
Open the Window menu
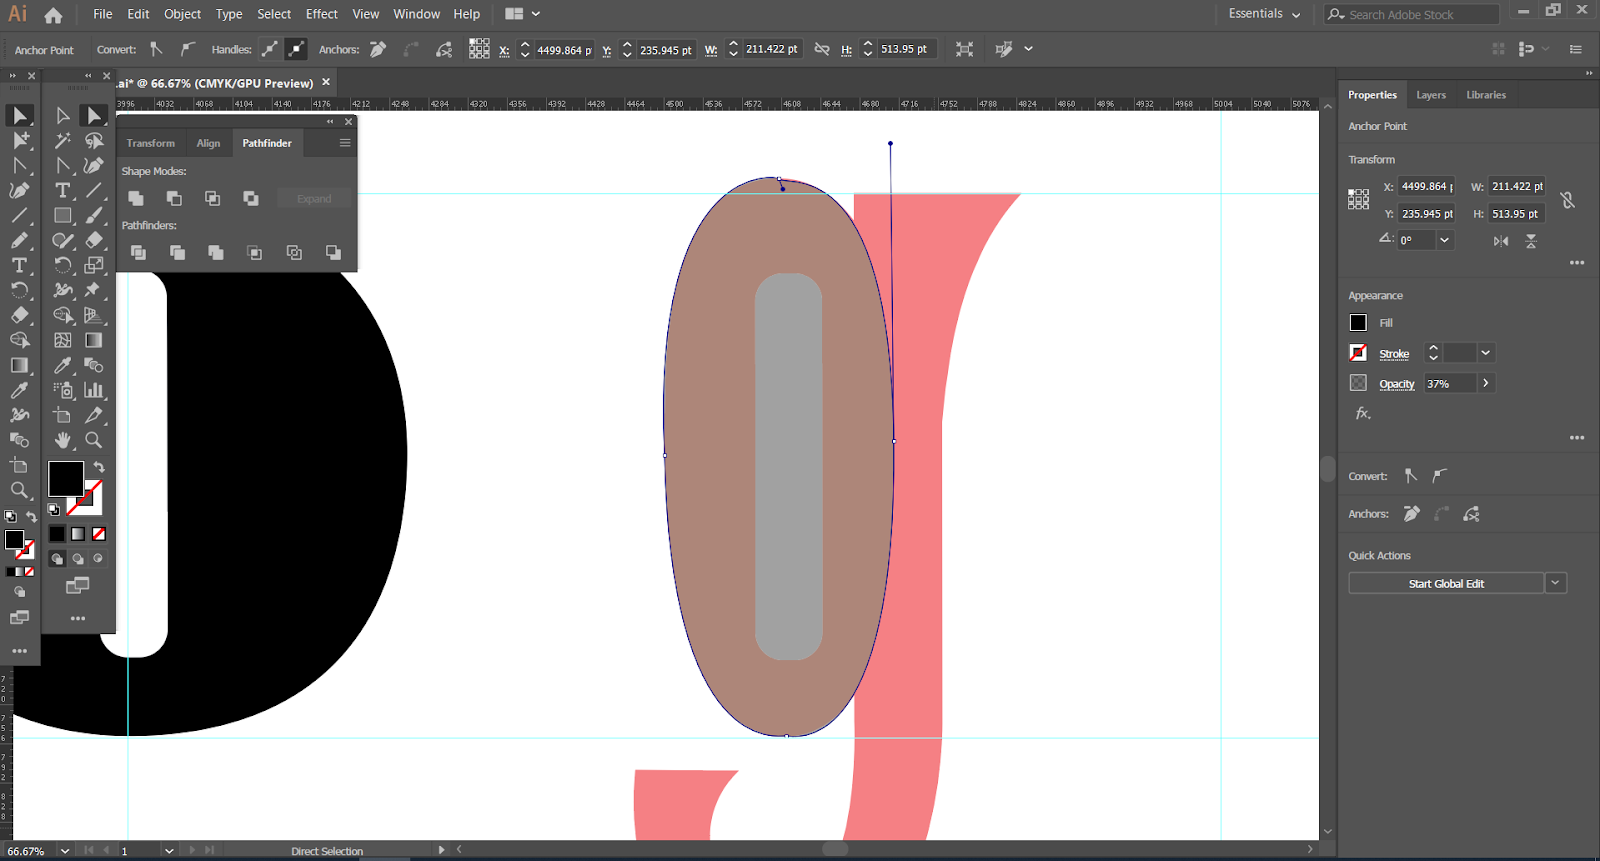[417, 14]
